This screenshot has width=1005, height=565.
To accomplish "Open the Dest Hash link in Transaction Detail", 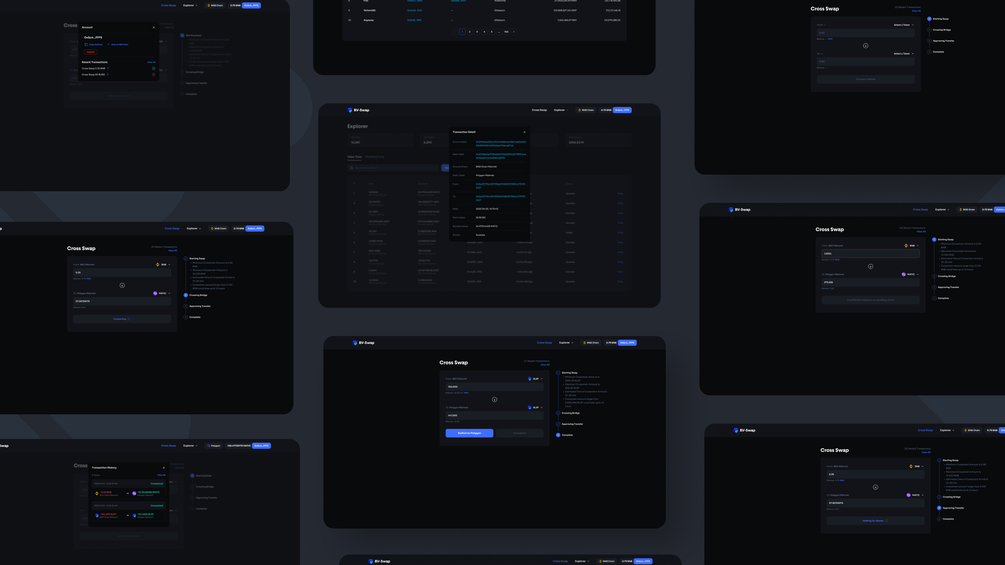I will [501, 156].
